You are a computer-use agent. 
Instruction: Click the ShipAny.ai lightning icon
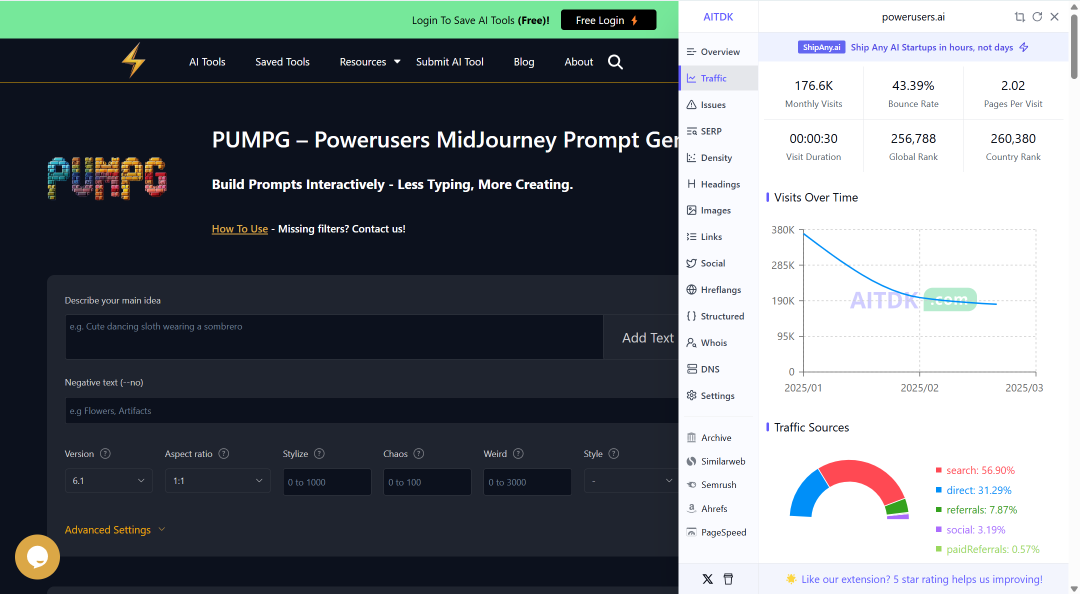(x=1024, y=48)
